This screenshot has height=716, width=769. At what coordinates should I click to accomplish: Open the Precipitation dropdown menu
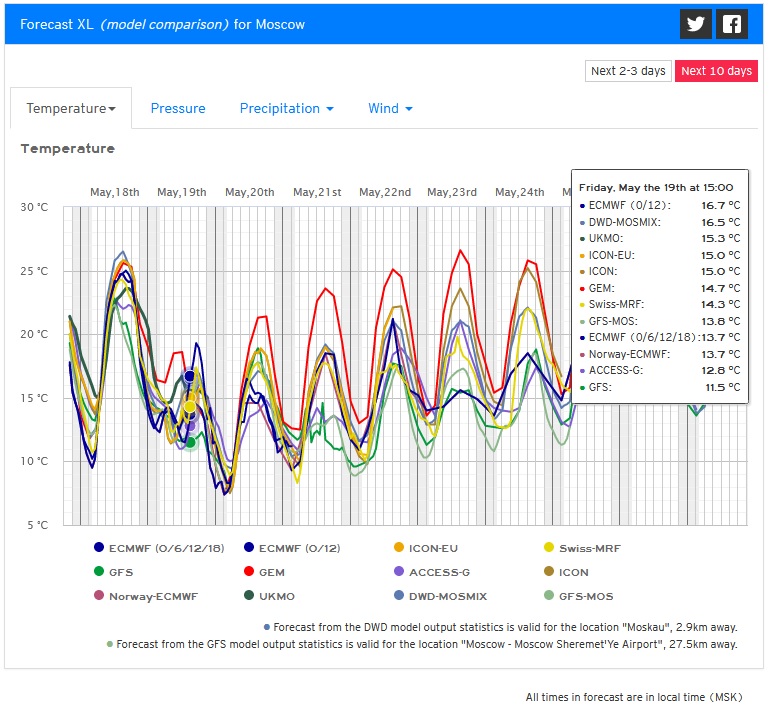pos(286,108)
